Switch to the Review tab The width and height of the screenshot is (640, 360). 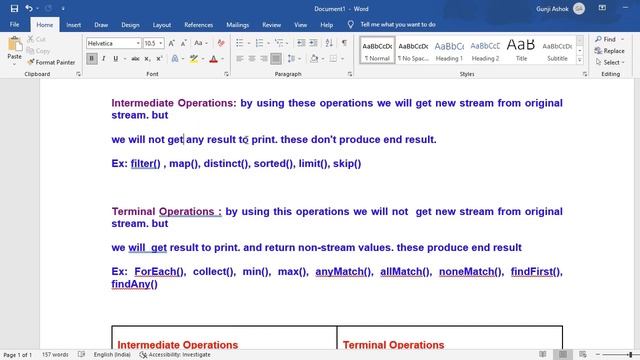coord(271,25)
